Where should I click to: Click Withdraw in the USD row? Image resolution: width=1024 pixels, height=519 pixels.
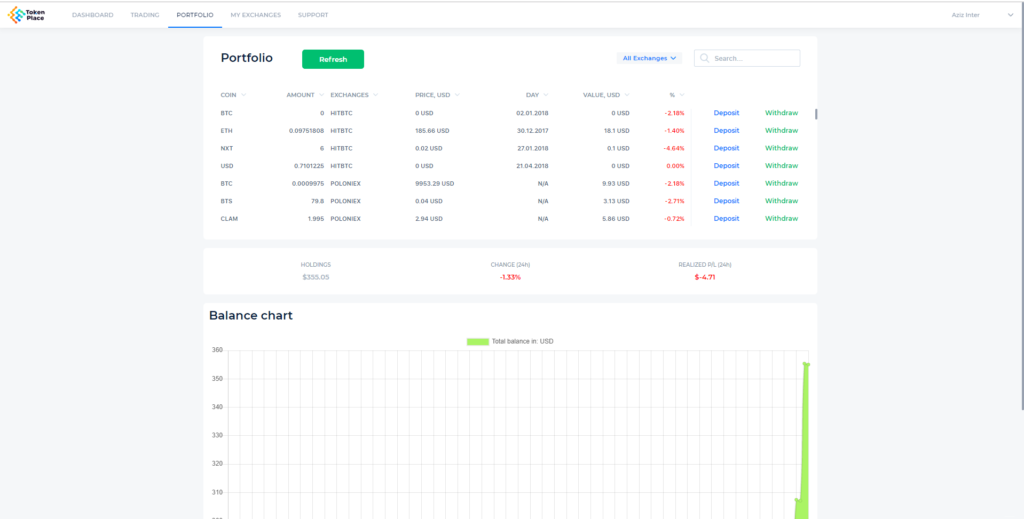coord(782,166)
